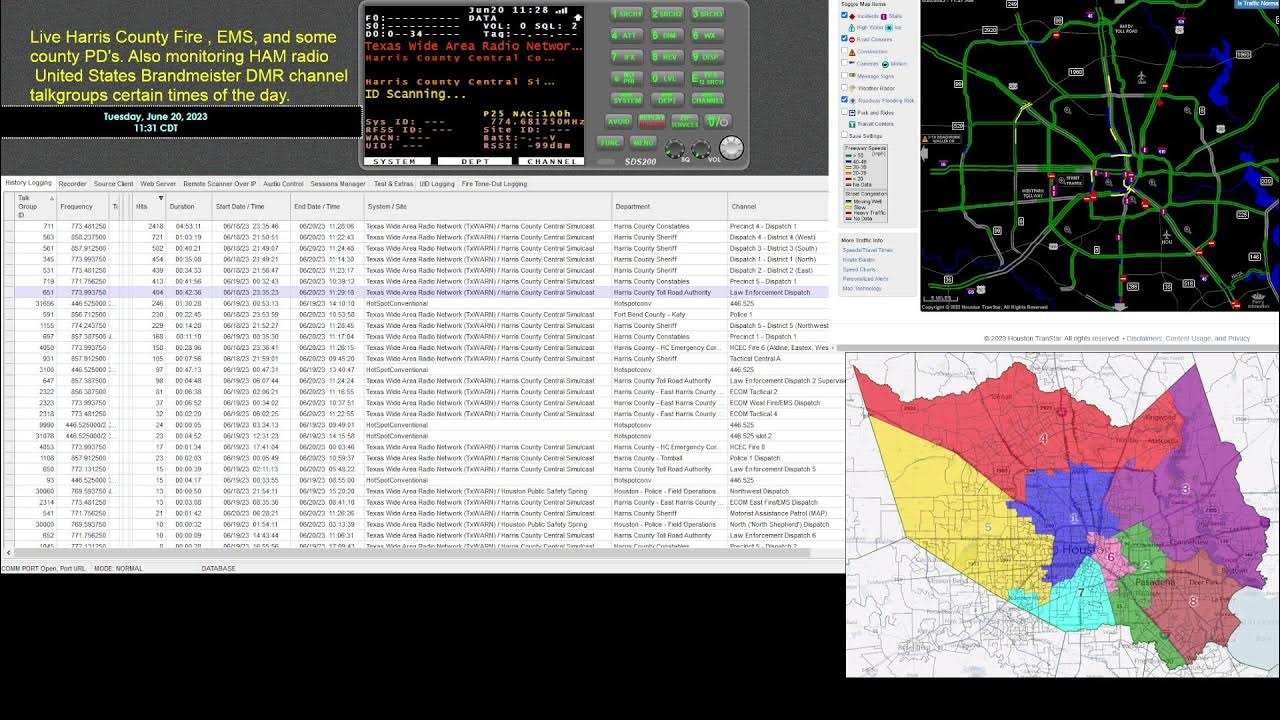Click the FUNC key on the scanner
The height and width of the screenshot is (720, 1280).
click(x=610, y=143)
